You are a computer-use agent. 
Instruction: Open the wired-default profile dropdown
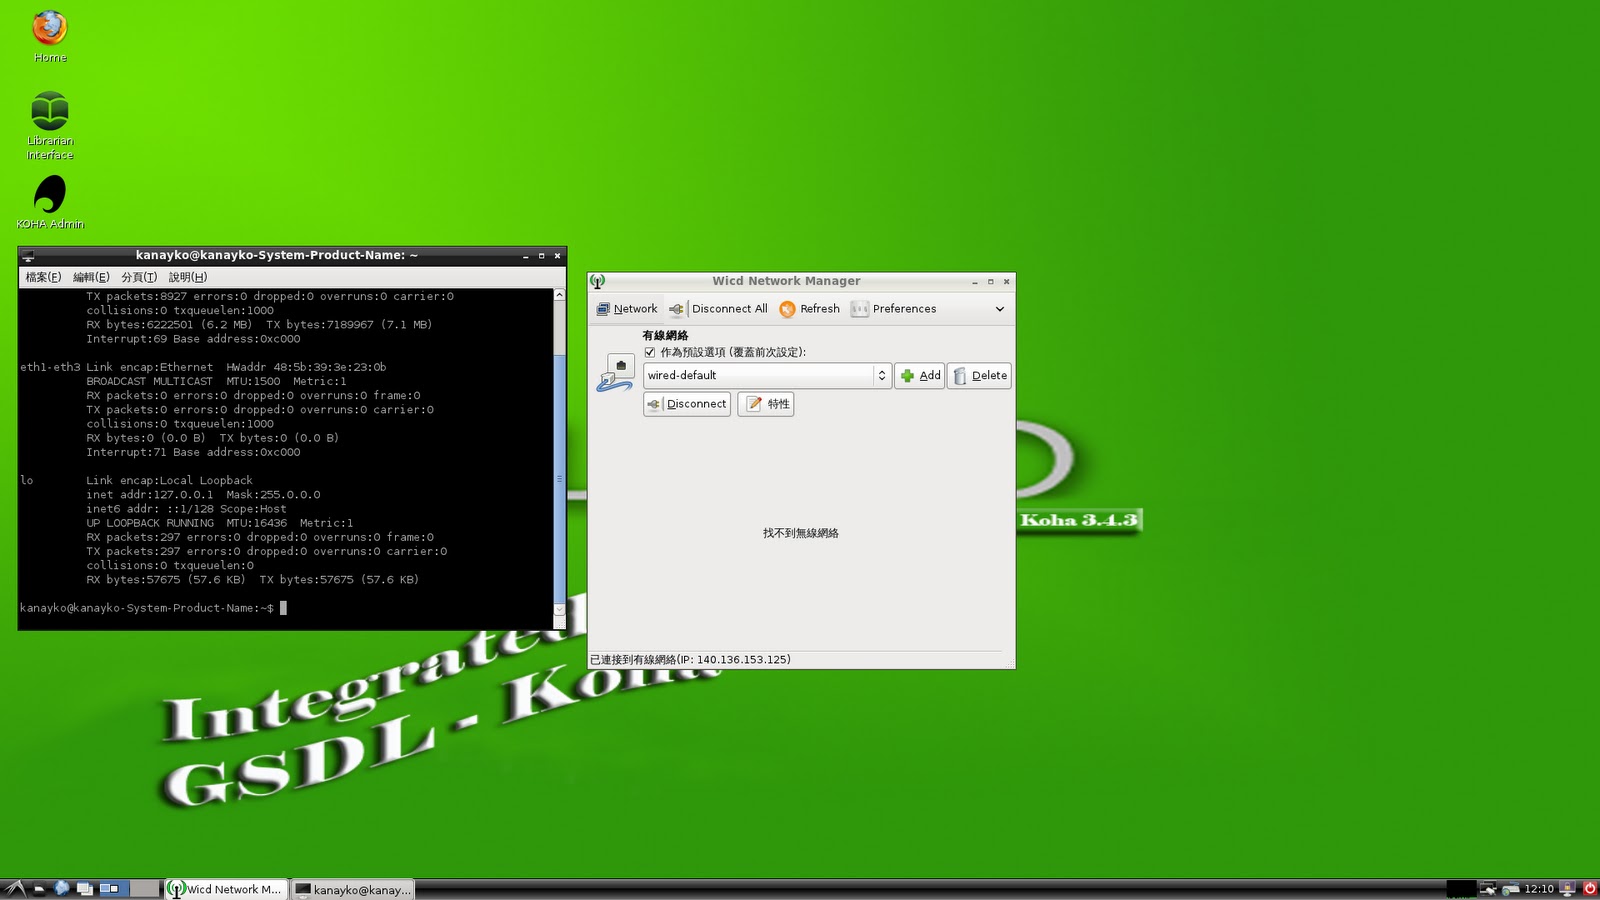click(767, 376)
